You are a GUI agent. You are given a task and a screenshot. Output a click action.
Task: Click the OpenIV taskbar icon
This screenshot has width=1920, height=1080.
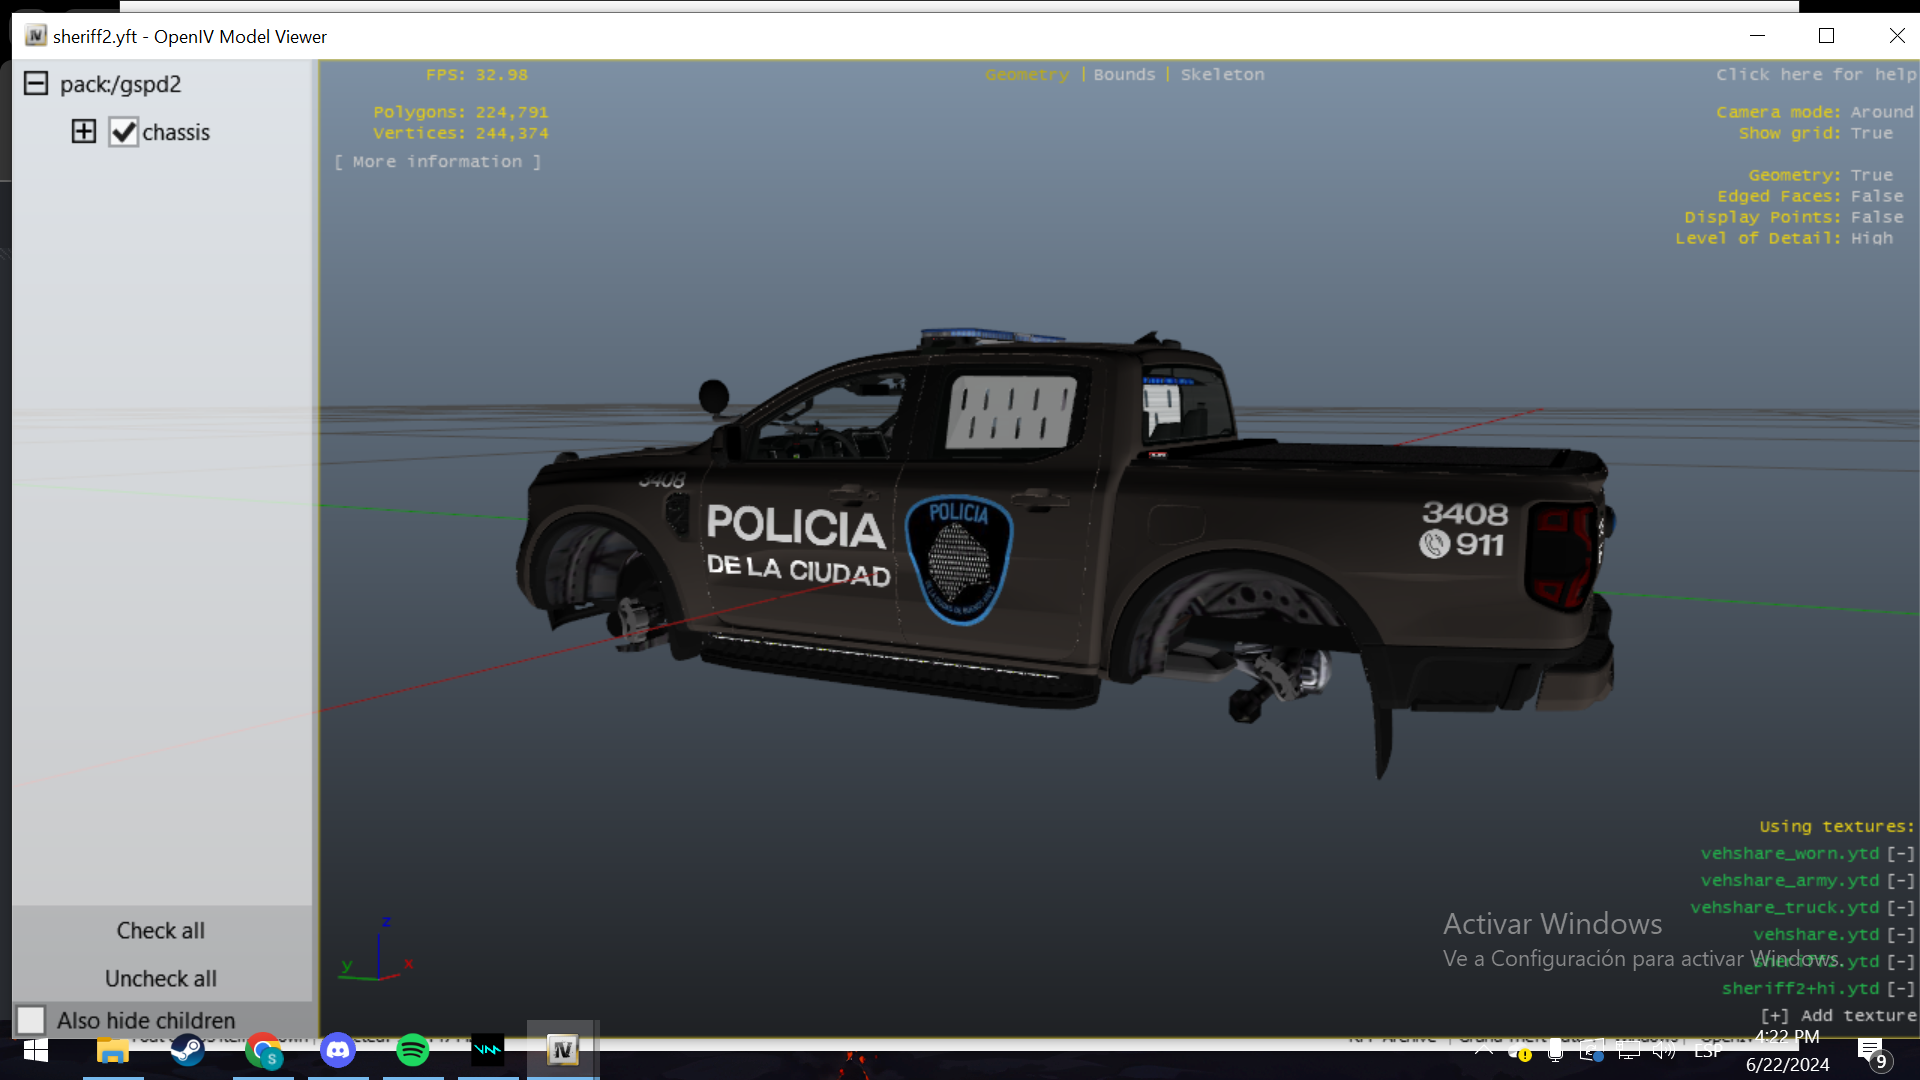pyautogui.click(x=562, y=1050)
